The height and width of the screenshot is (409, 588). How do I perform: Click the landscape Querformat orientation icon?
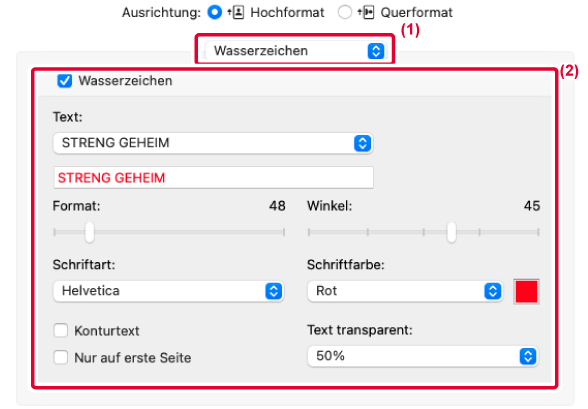click(x=366, y=12)
